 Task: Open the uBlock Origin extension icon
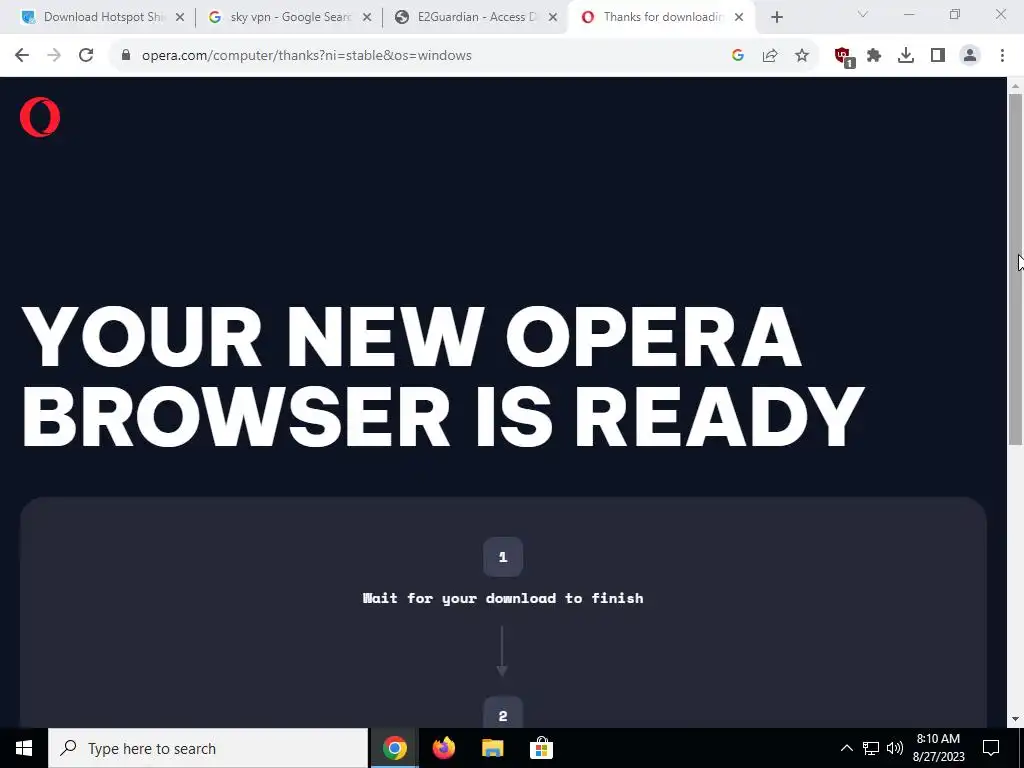coord(843,56)
